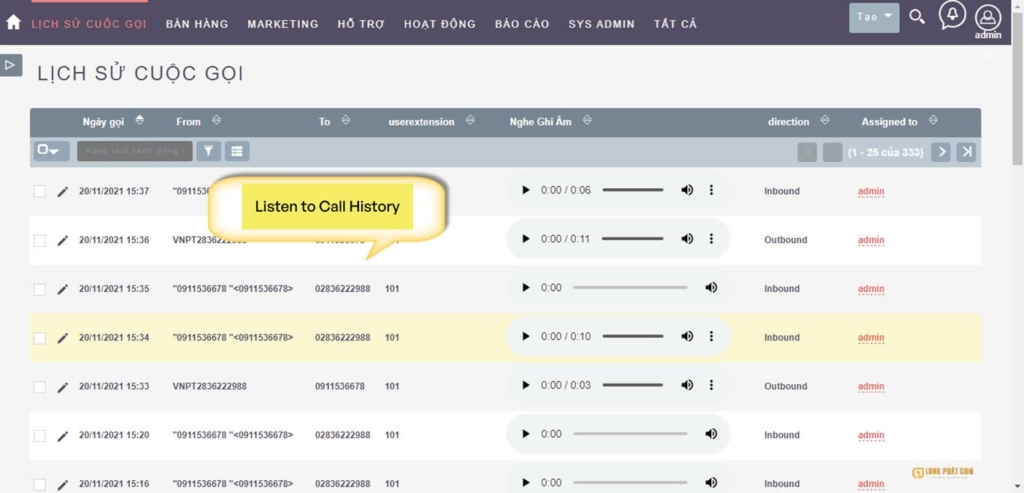
Task: Open the notifications bell icon
Action: 952,16
